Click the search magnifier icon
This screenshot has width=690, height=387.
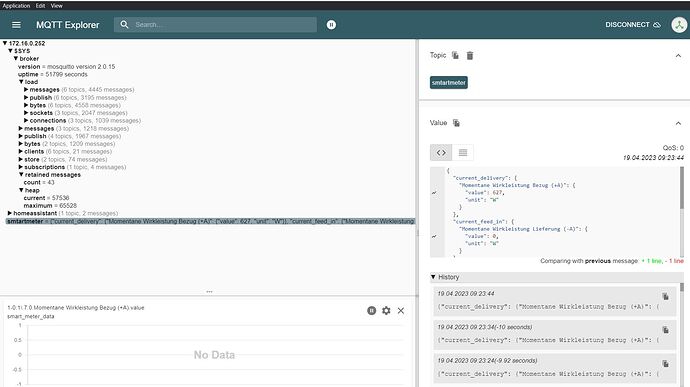click(125, 25)
